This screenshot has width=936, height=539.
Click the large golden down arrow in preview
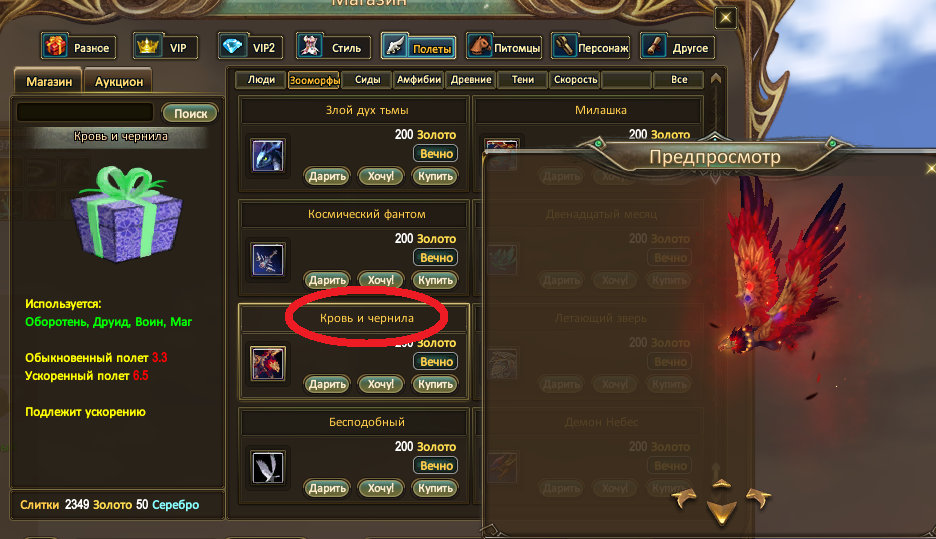tap(722, 512)
